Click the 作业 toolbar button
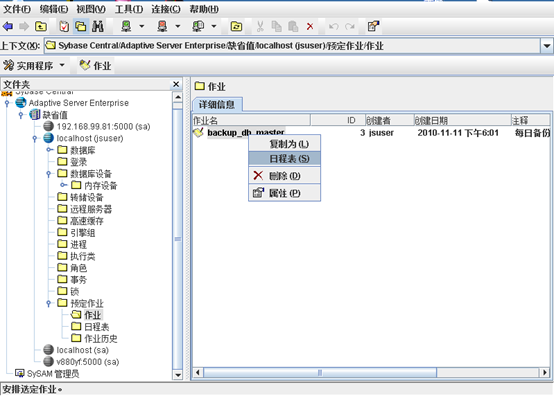The width and height of the screenshot is (554, 396). pos(95,65)
